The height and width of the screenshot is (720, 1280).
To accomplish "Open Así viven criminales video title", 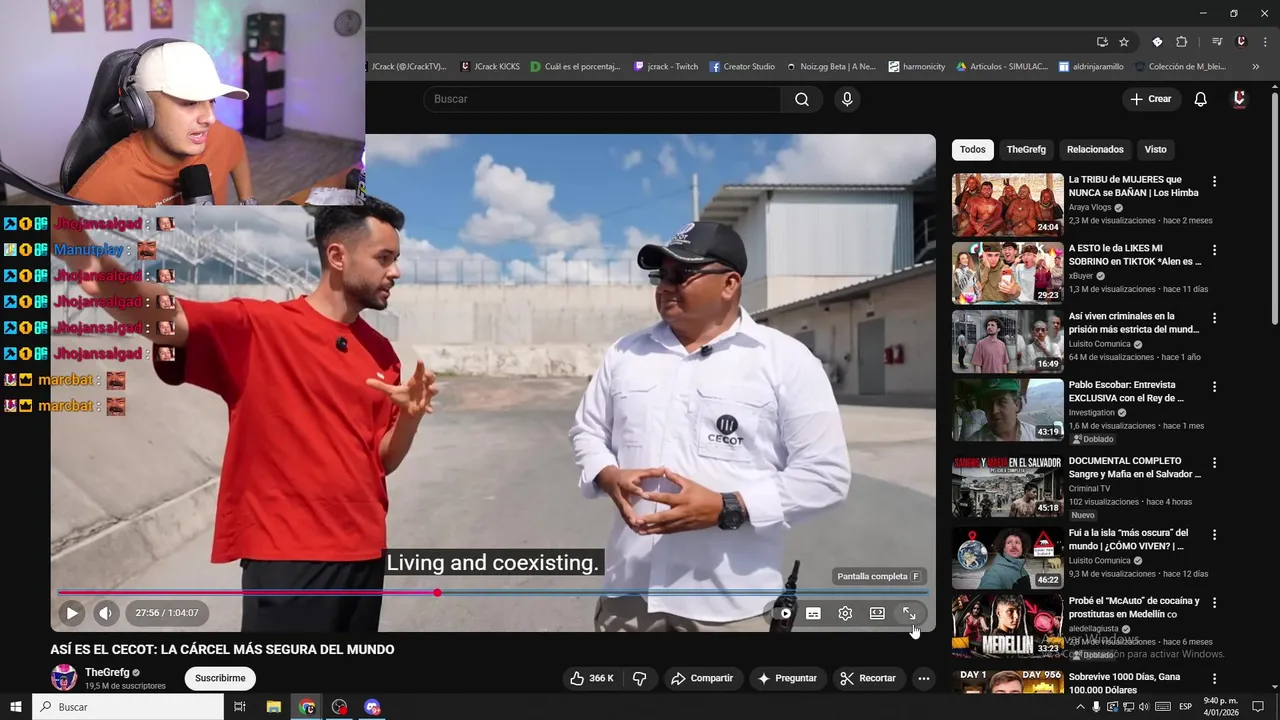I will click(1133, 323).
